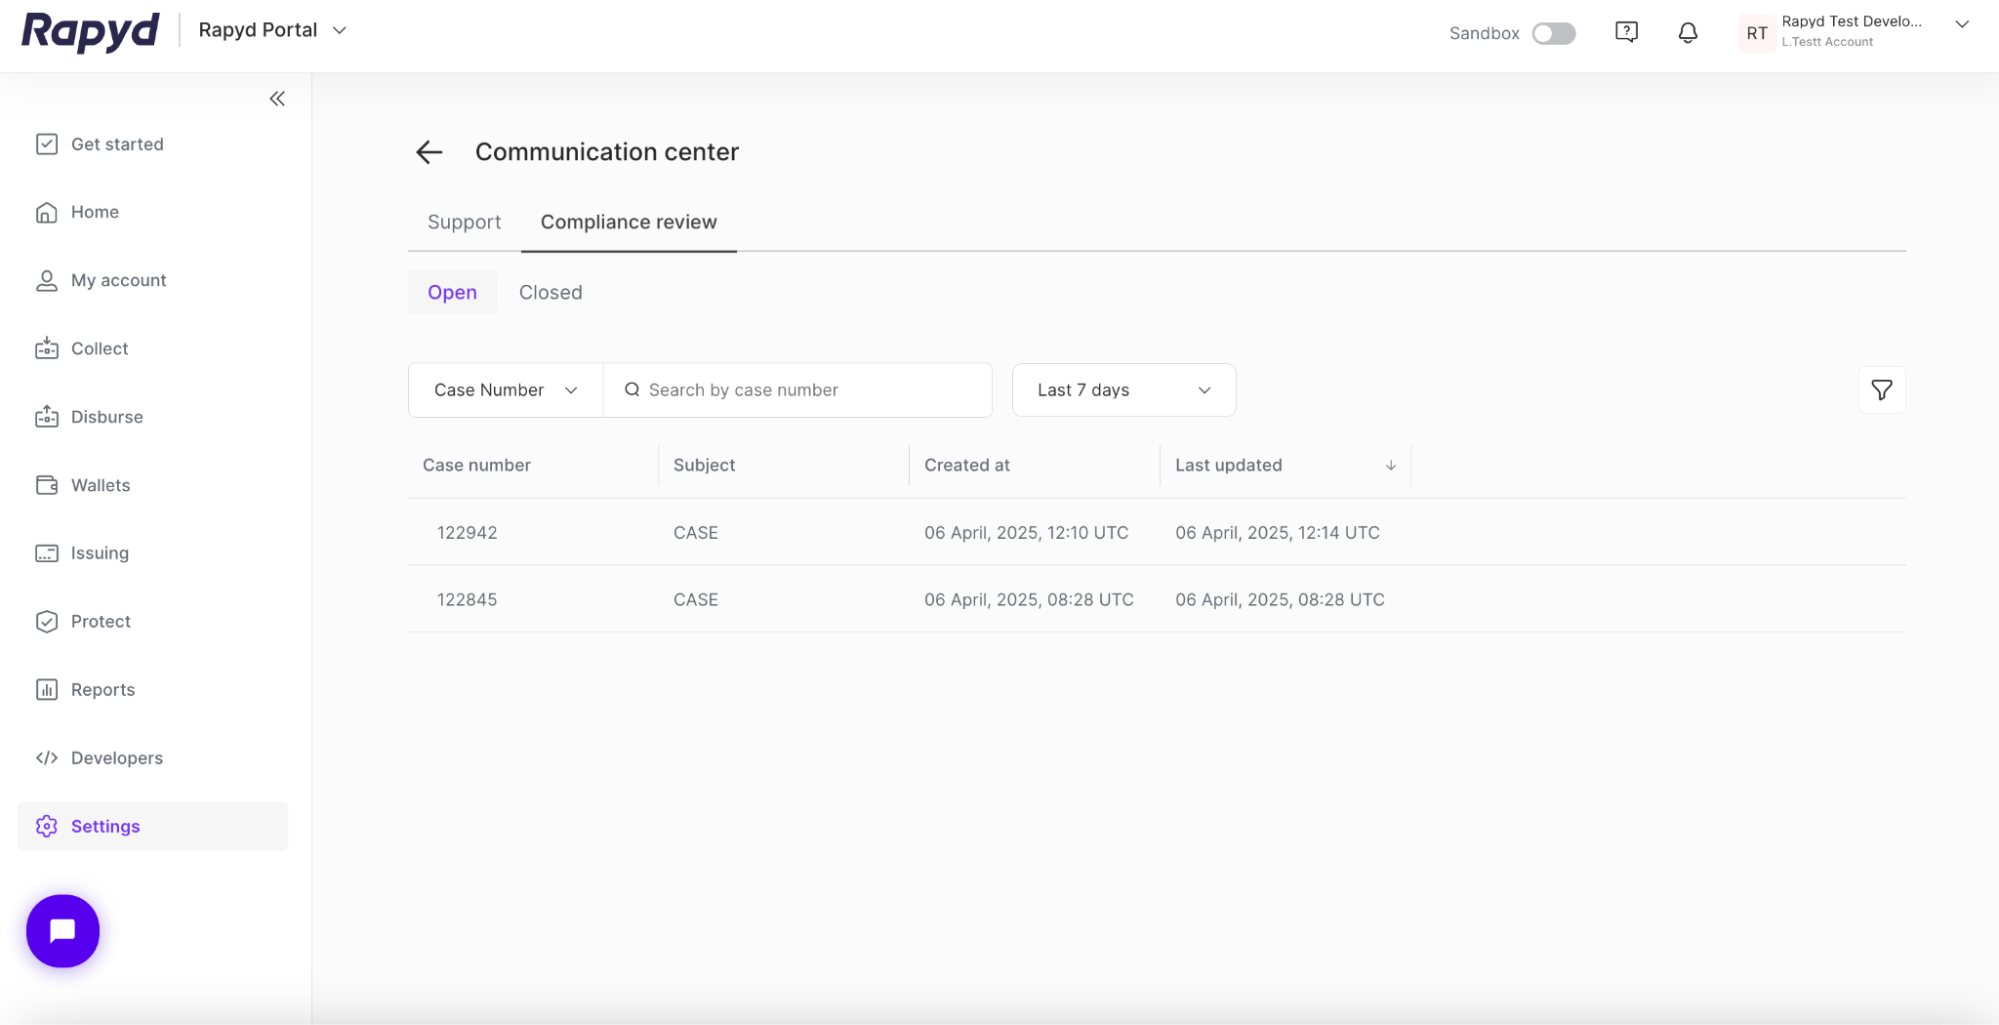The width and height of the screenshot is (1999, 1025).
Task: Open the filter funnel icon
Action: click(1881, 390)
